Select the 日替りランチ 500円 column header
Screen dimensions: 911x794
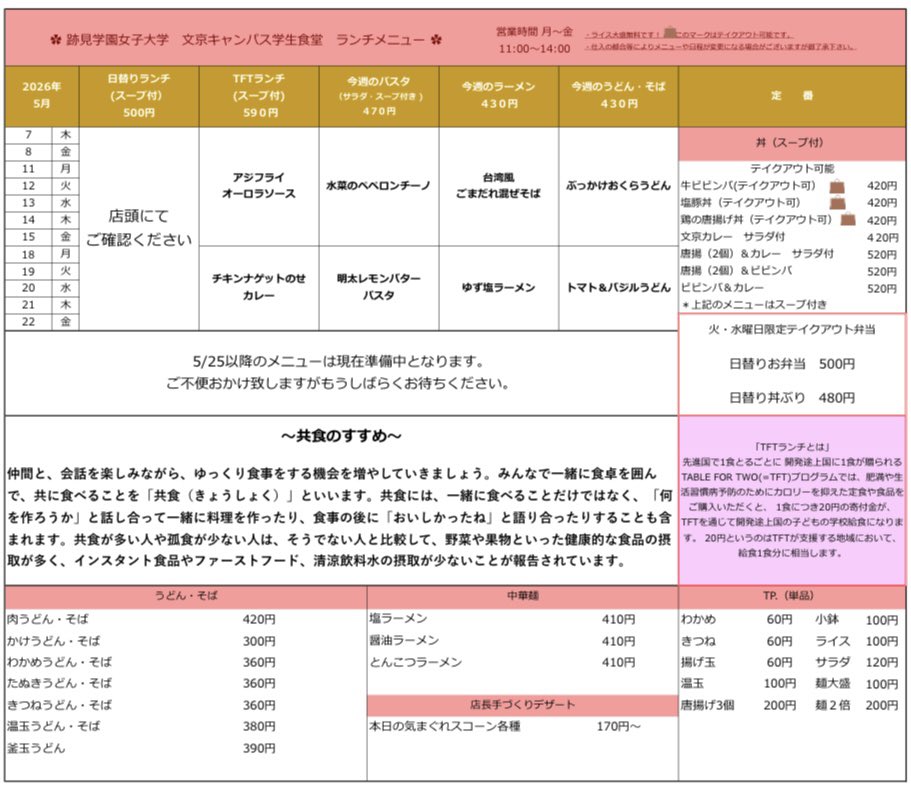coord(139,96)
